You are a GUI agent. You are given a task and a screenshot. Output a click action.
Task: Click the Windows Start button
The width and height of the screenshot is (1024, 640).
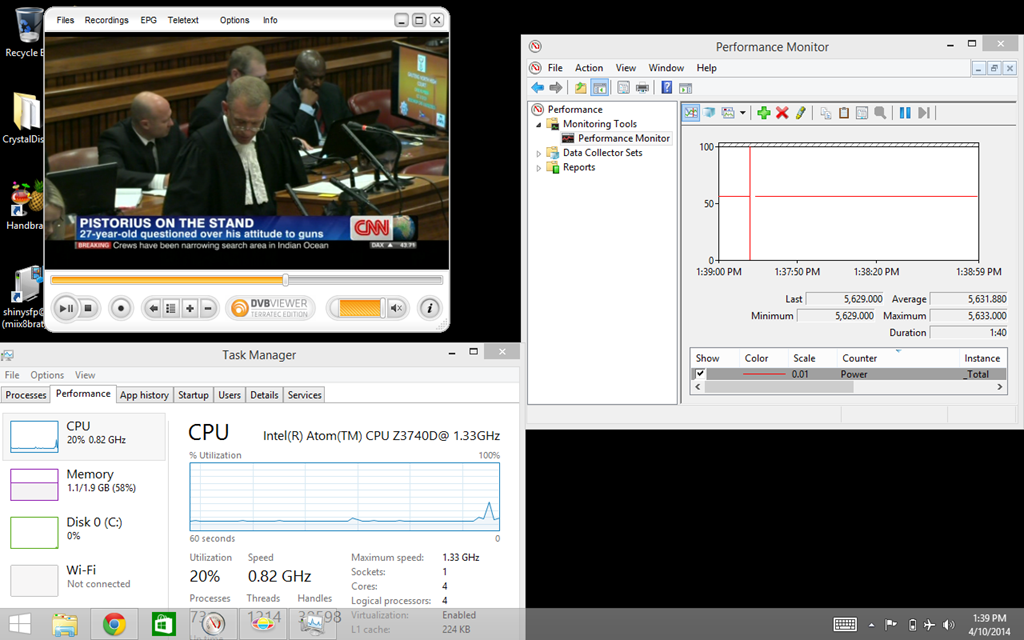(x=19, y=625)
